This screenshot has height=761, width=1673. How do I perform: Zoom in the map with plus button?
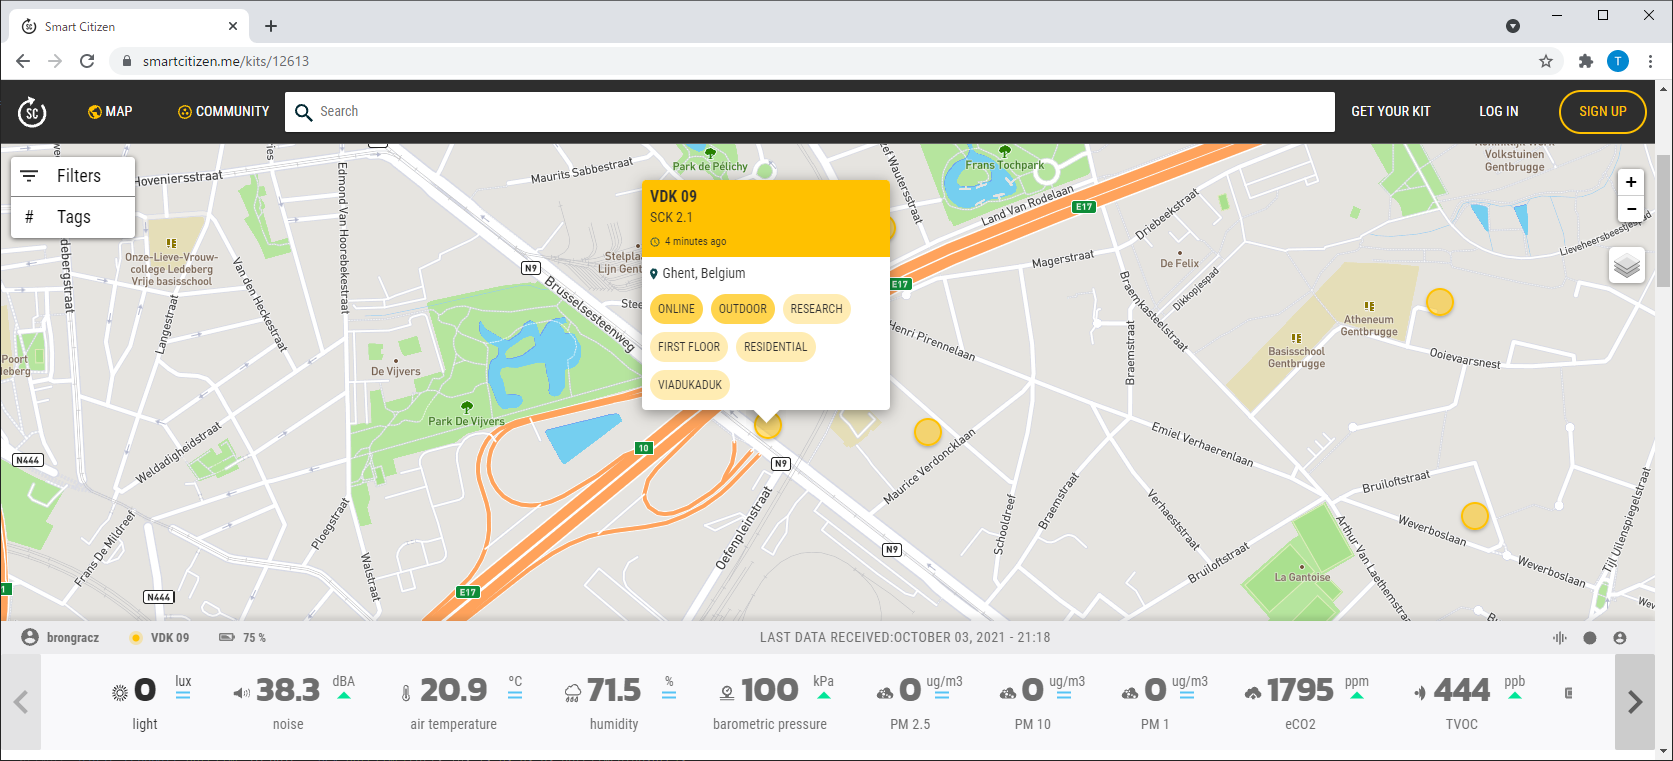coord(1631,182)
